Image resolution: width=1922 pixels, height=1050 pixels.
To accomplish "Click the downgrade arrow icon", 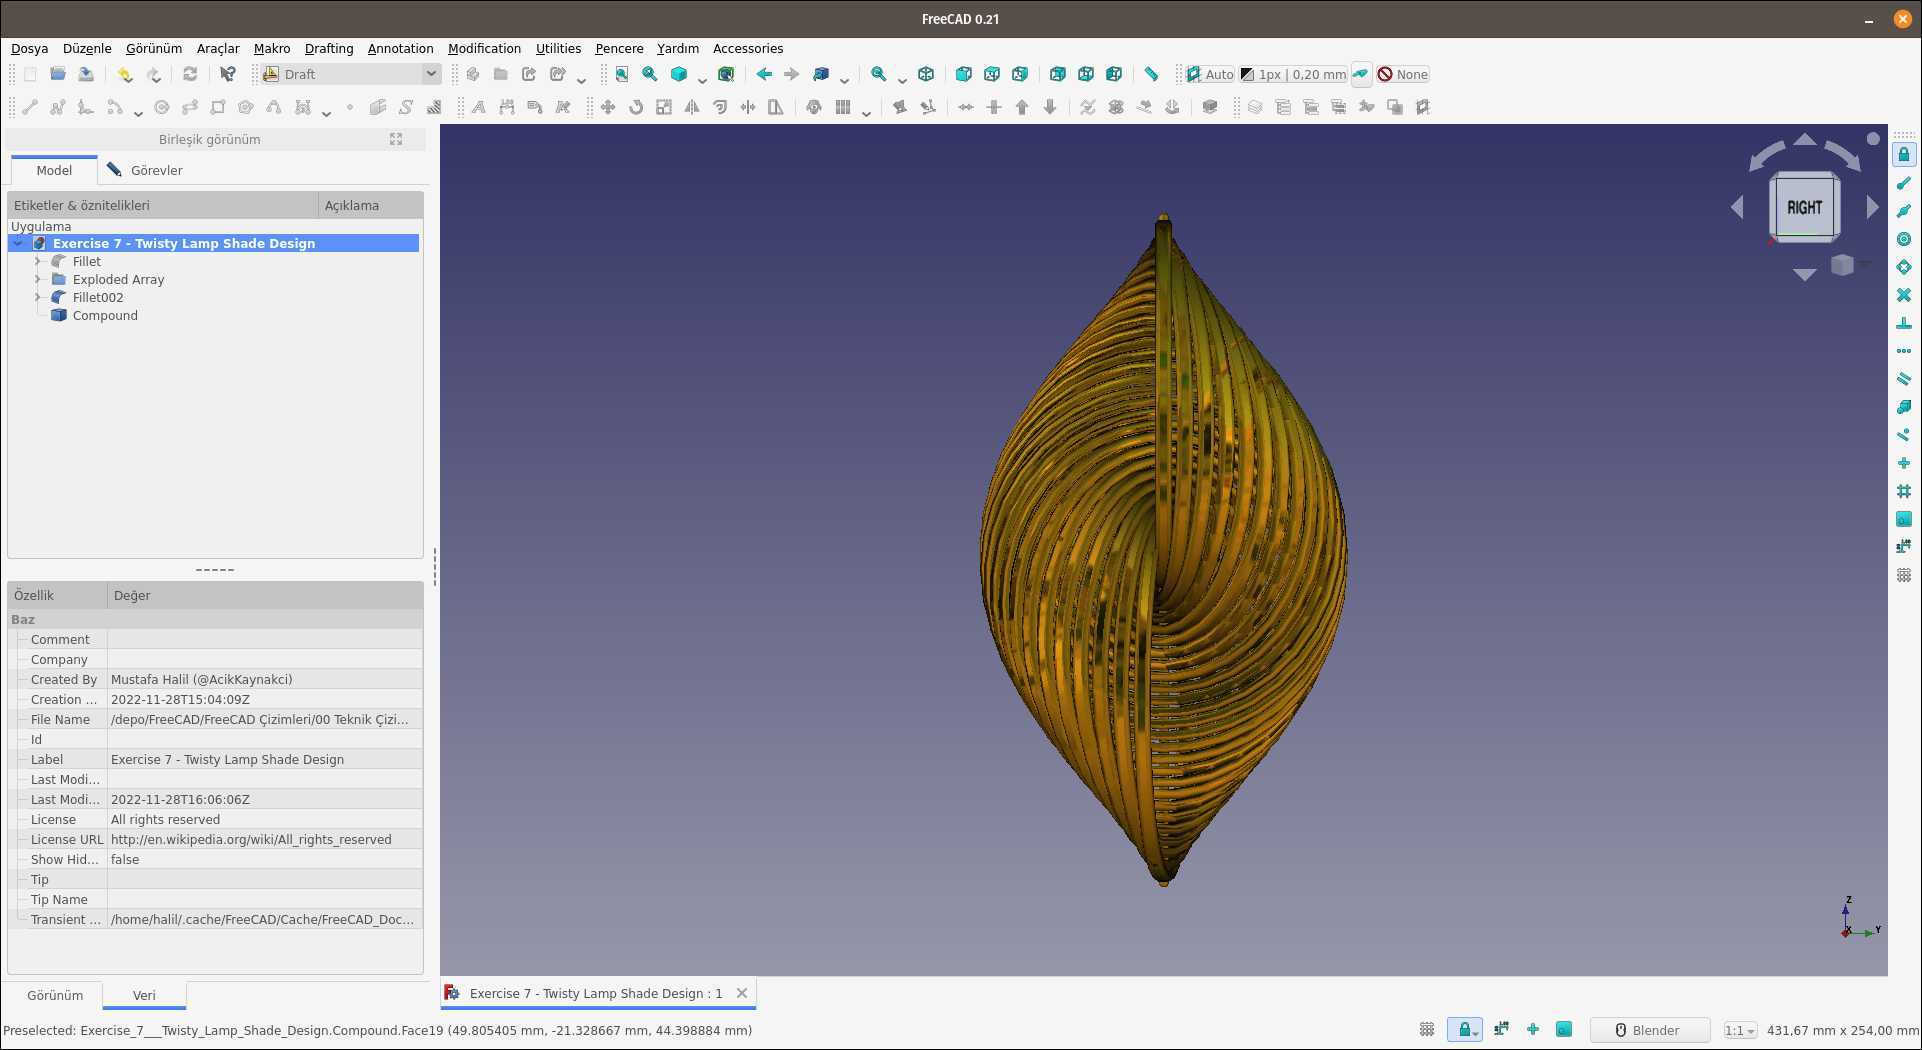I will pos(1050,107).
